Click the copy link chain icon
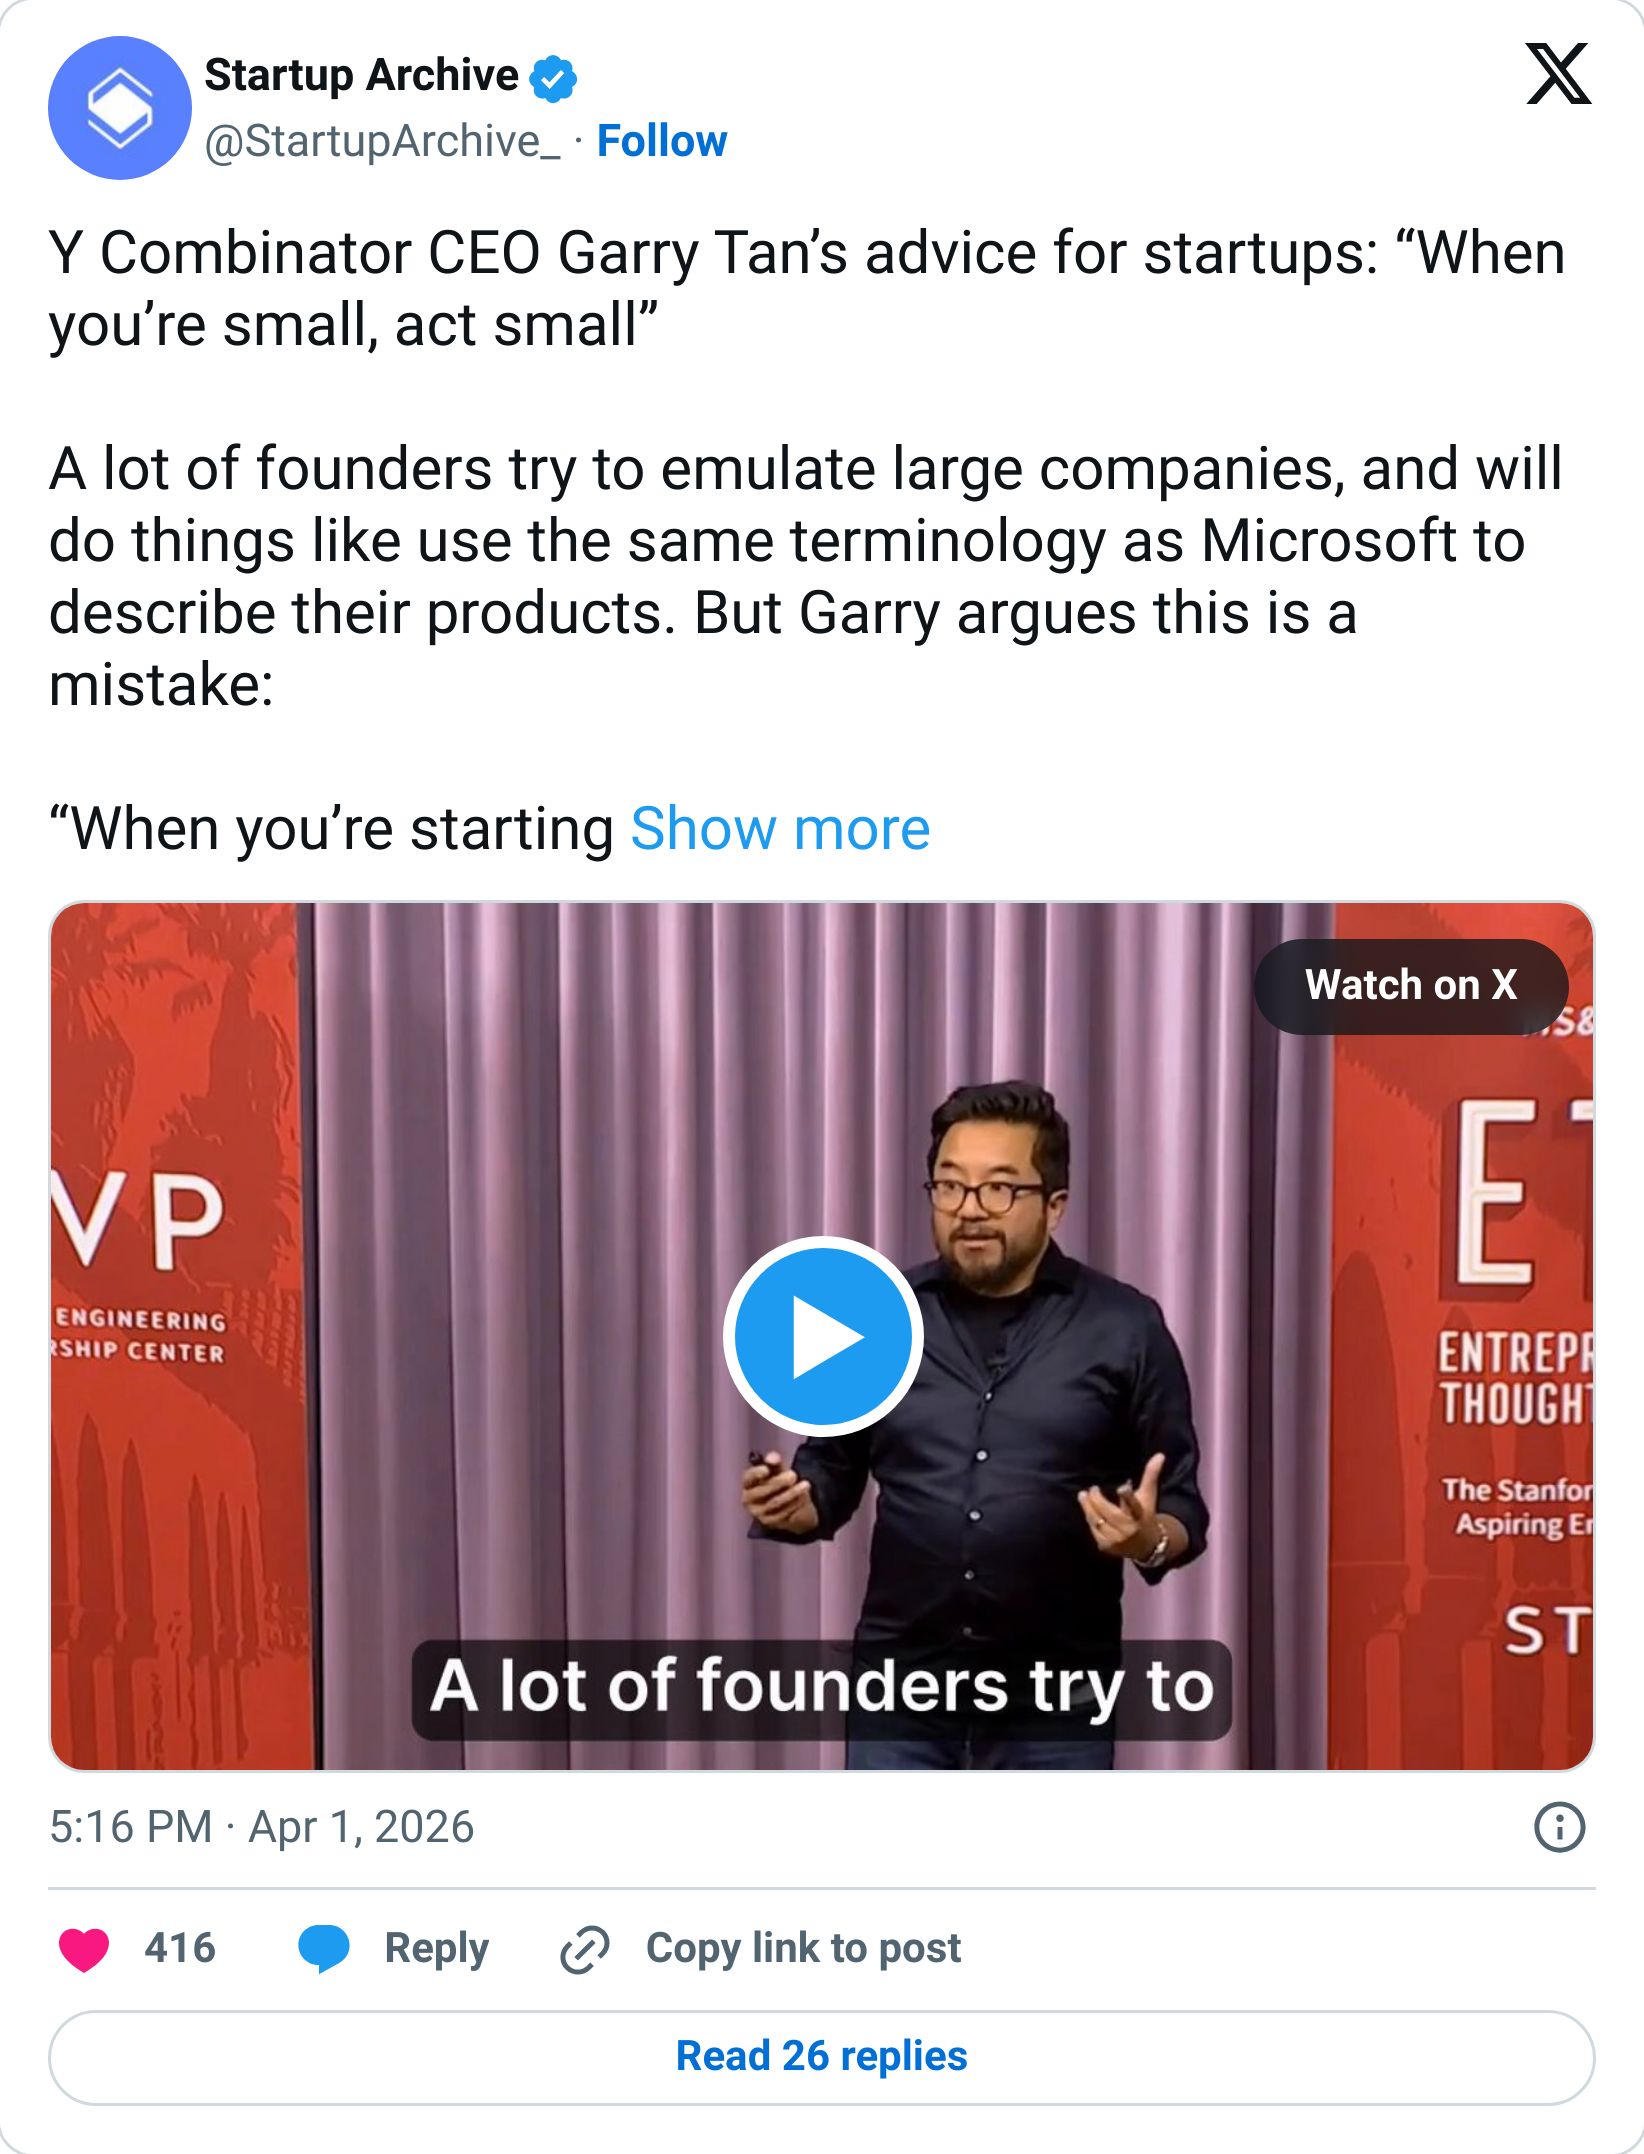Viewport: 1644px width, 2154px height. tap(584, 1947)
